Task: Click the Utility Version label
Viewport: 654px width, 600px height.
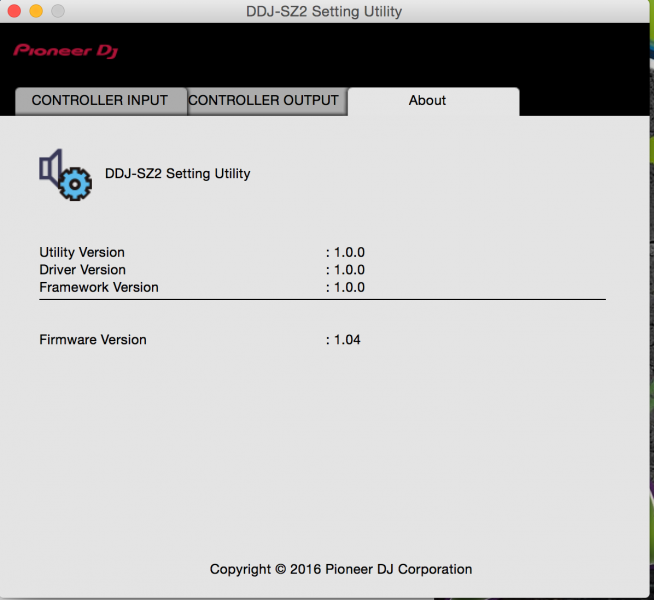Action: coord(82,252)
